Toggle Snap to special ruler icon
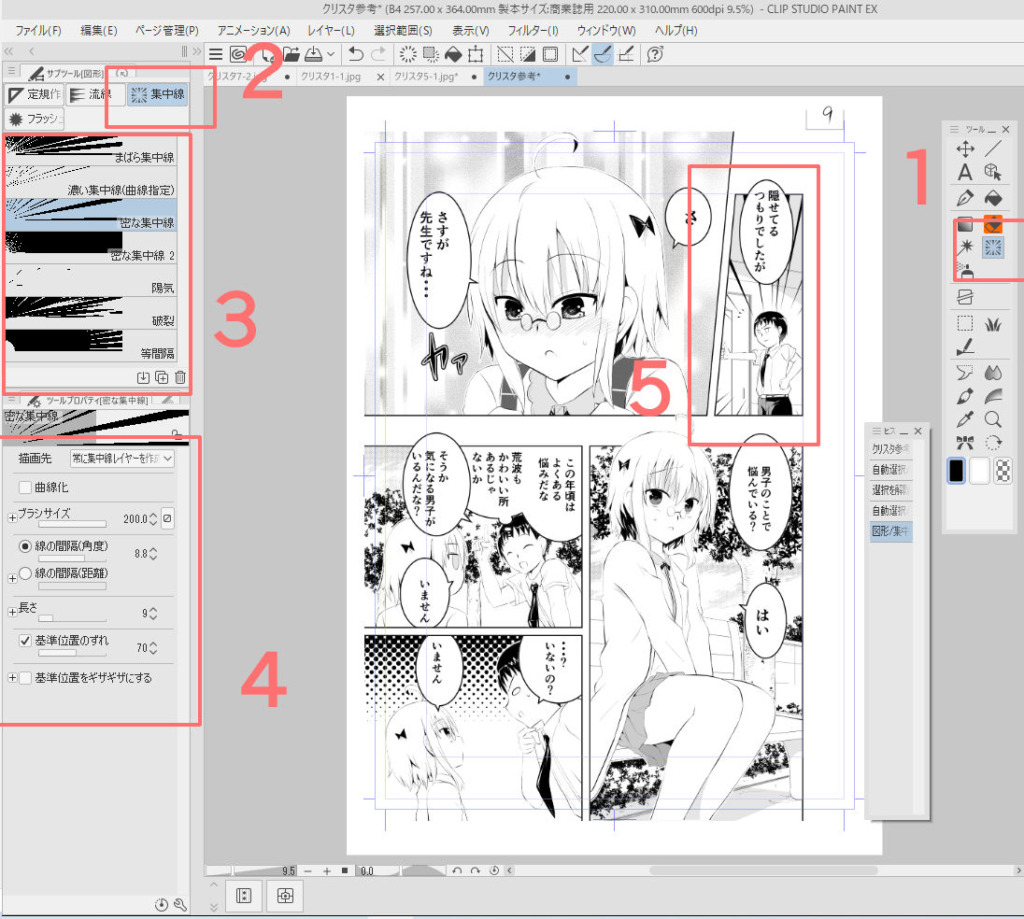The height and width of the screenshot is (919, 1024). 603,54
